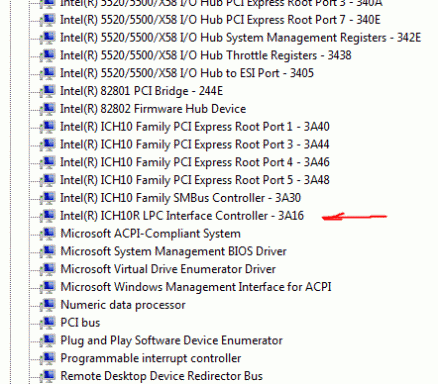Click icon beside Numeric data processor

48,305
